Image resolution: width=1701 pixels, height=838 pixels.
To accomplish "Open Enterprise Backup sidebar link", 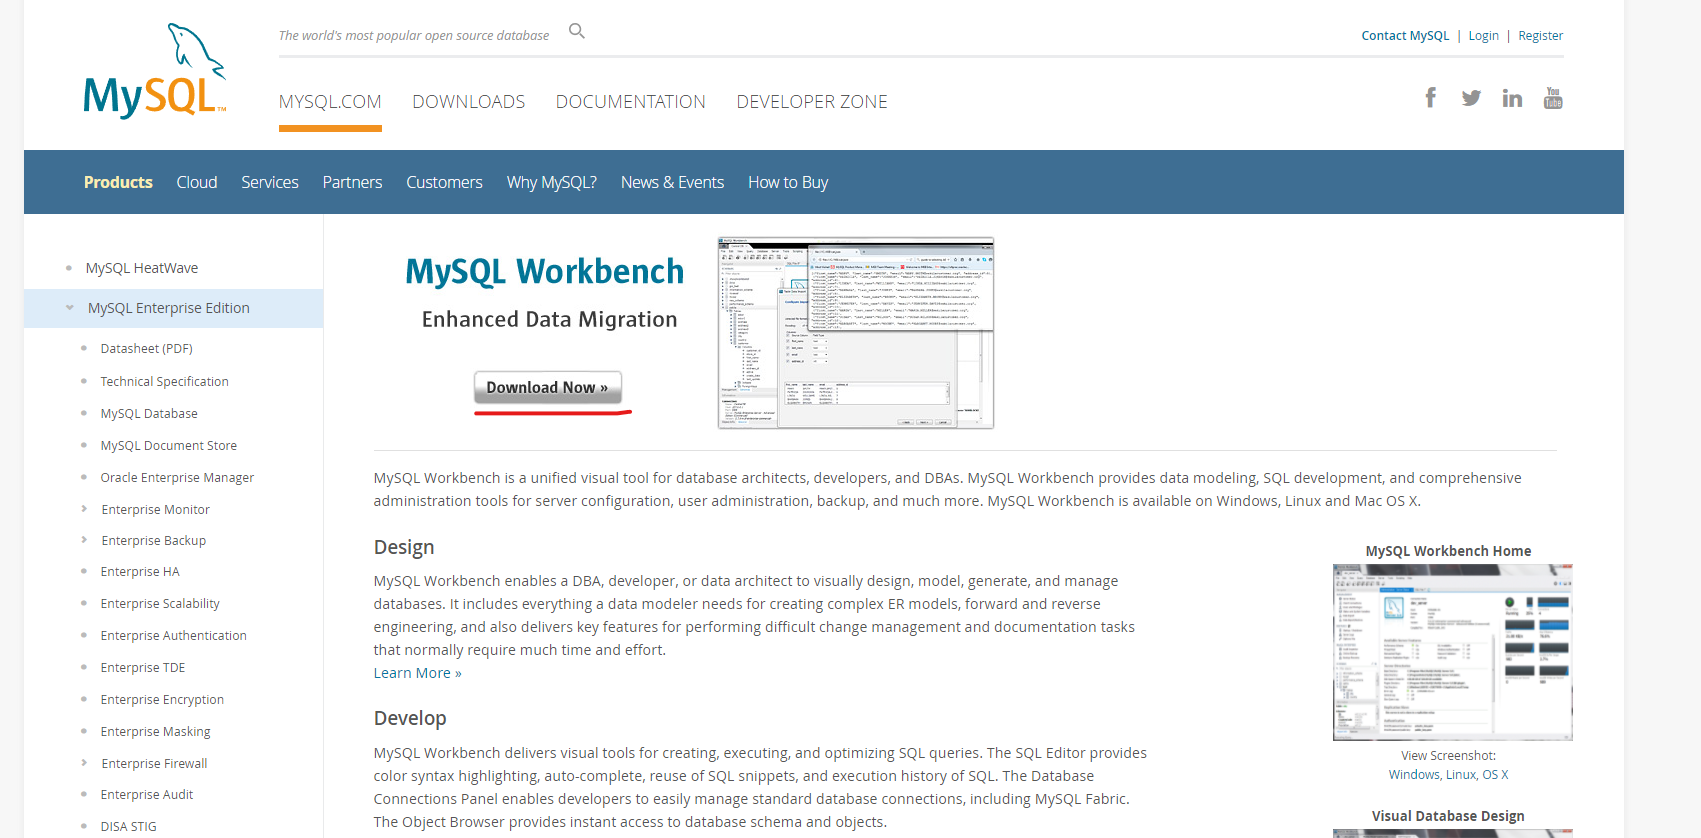I will [x=154, y=541].
